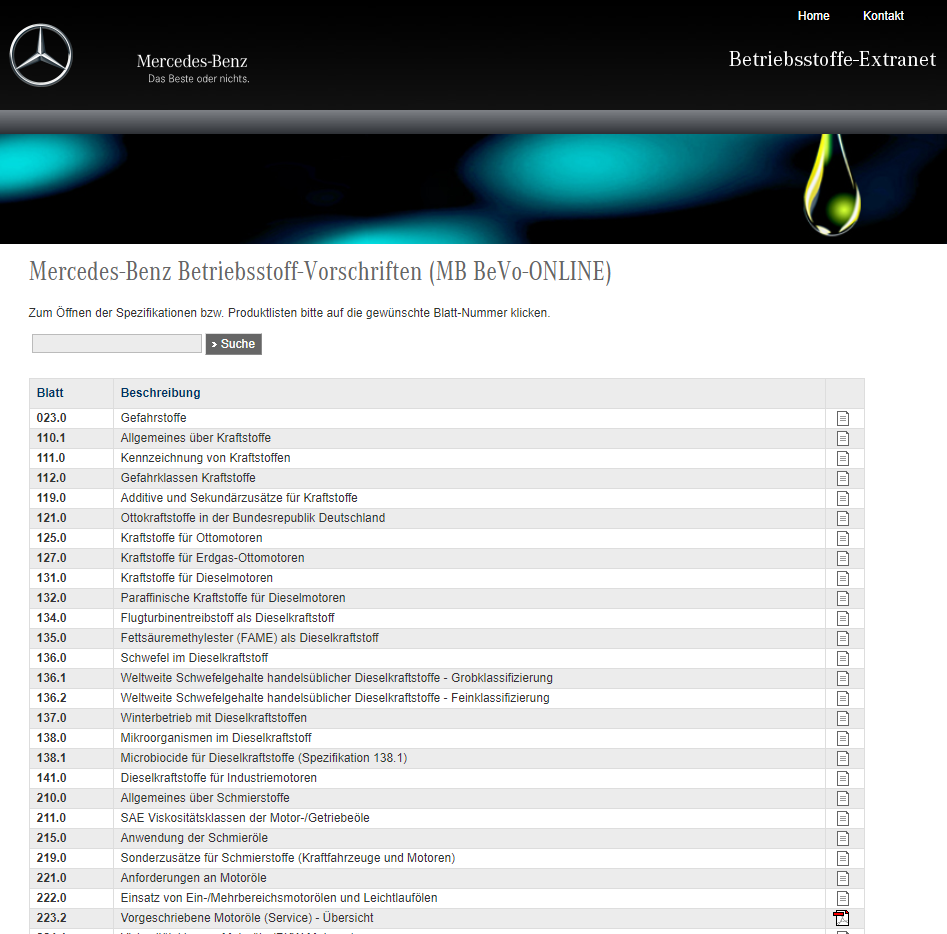Image resolution: width=947 pixels, height=934 pixels.
Task: Click document icon for Kraftstoffe für Ottomotoren
Action: (x=843, y=538)
